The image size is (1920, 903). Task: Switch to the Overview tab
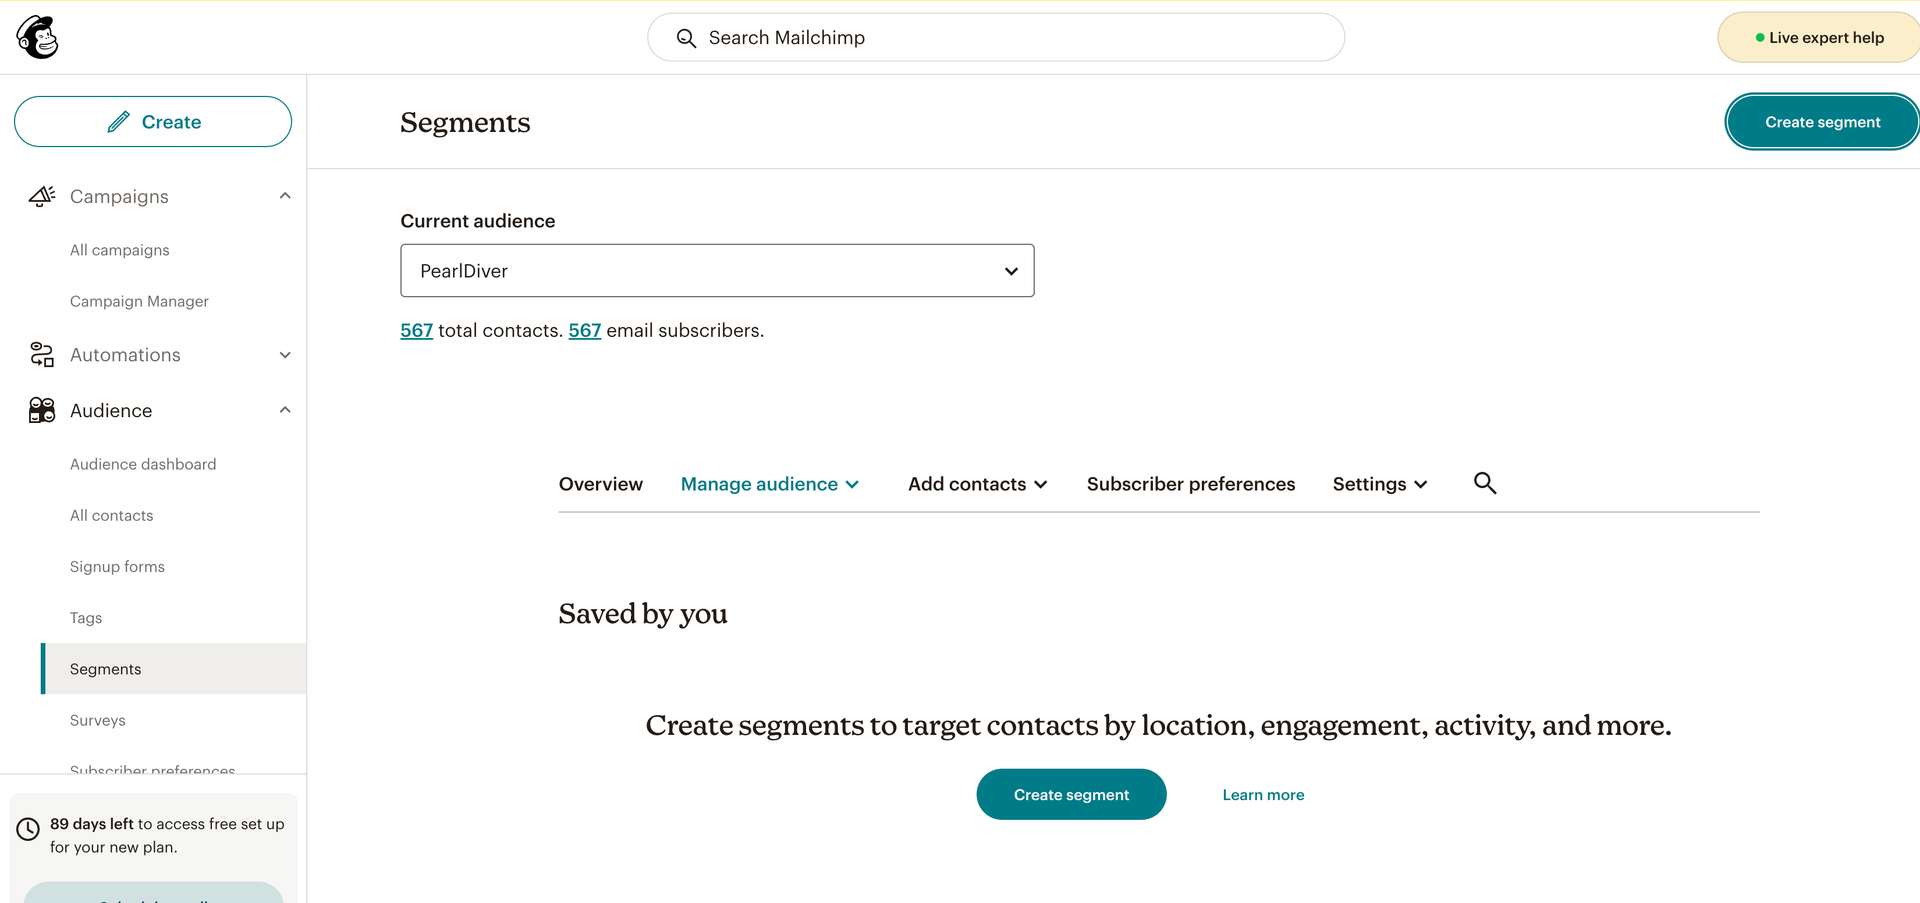(x=600, y=484)
